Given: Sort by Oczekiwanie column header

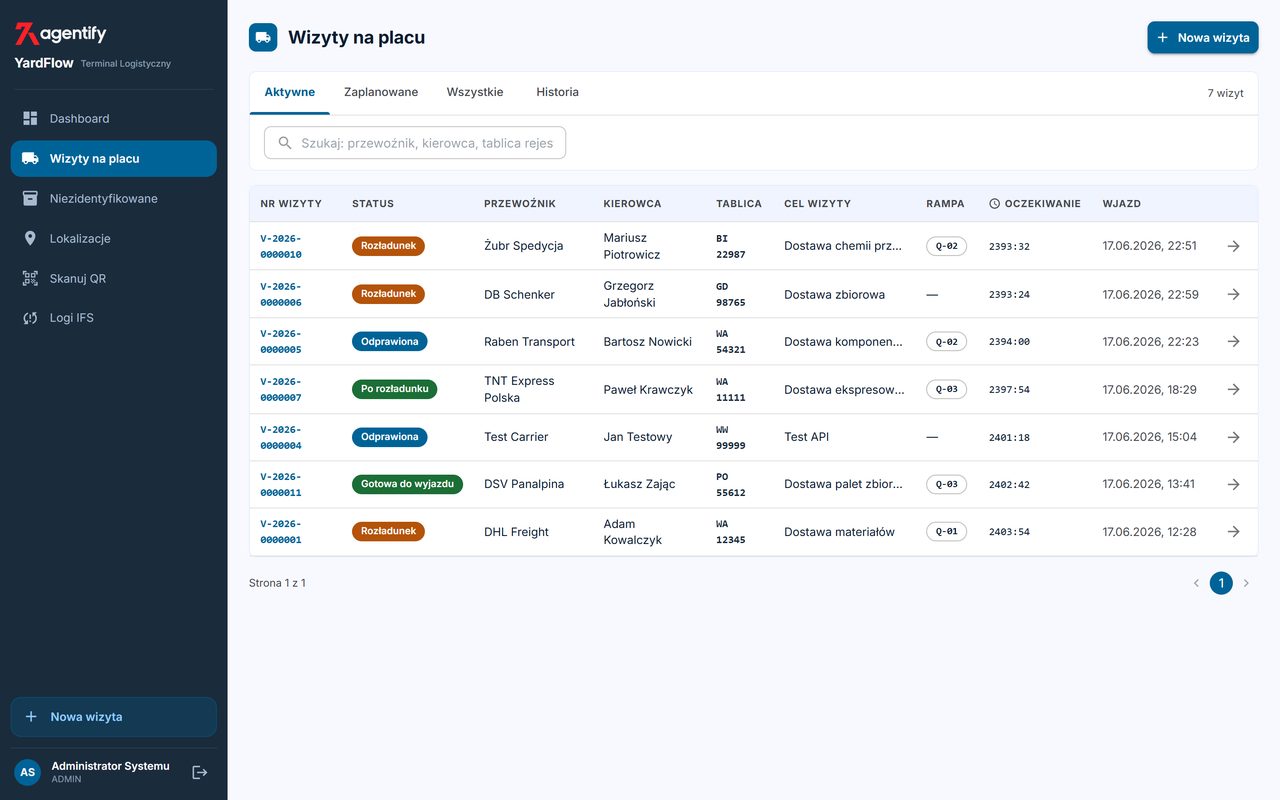Looking at the screenshot, I should pyautogui.click(x=1035, y=203).
